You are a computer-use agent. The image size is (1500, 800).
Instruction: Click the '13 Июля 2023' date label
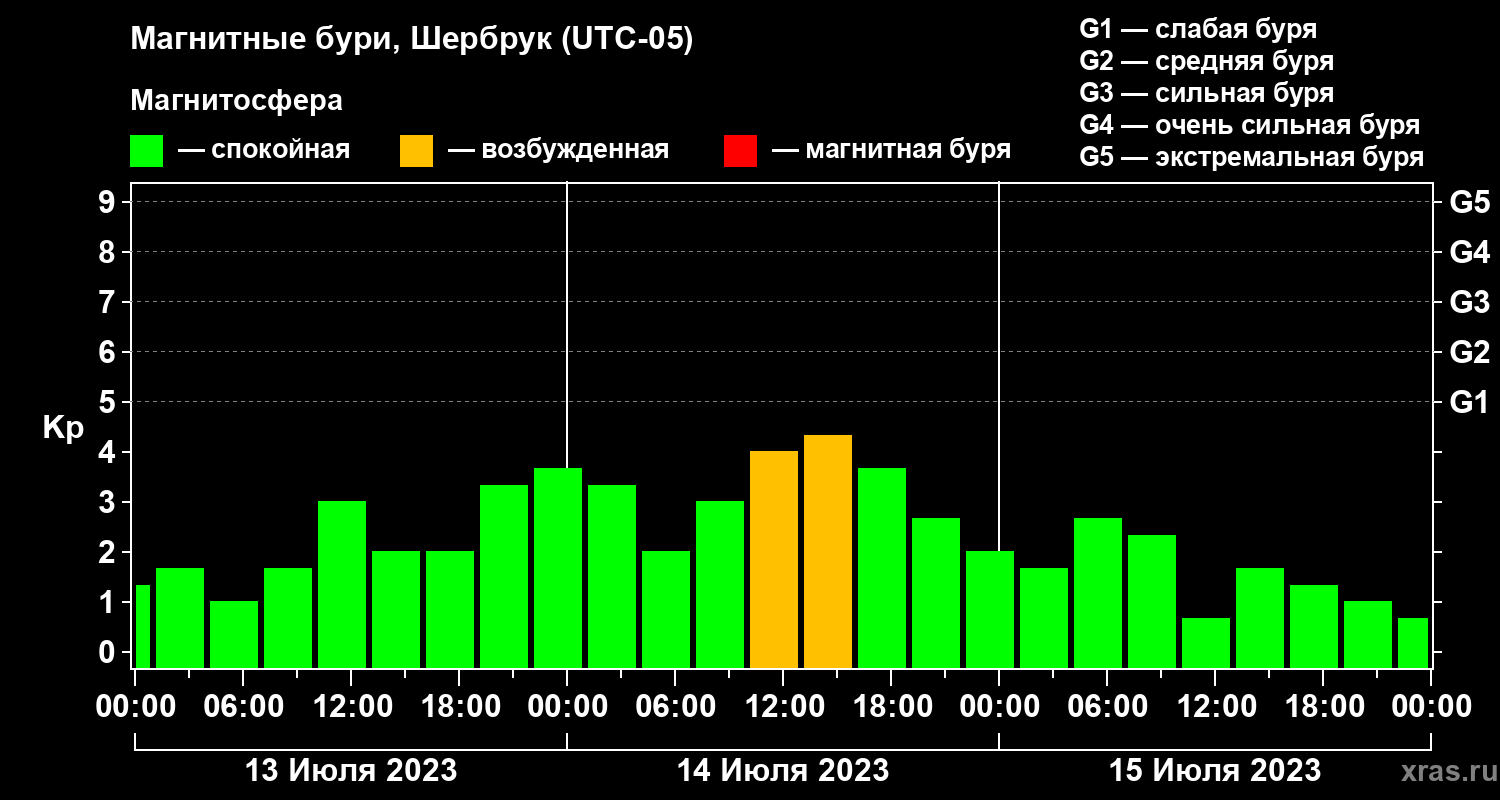click(351, 771)
